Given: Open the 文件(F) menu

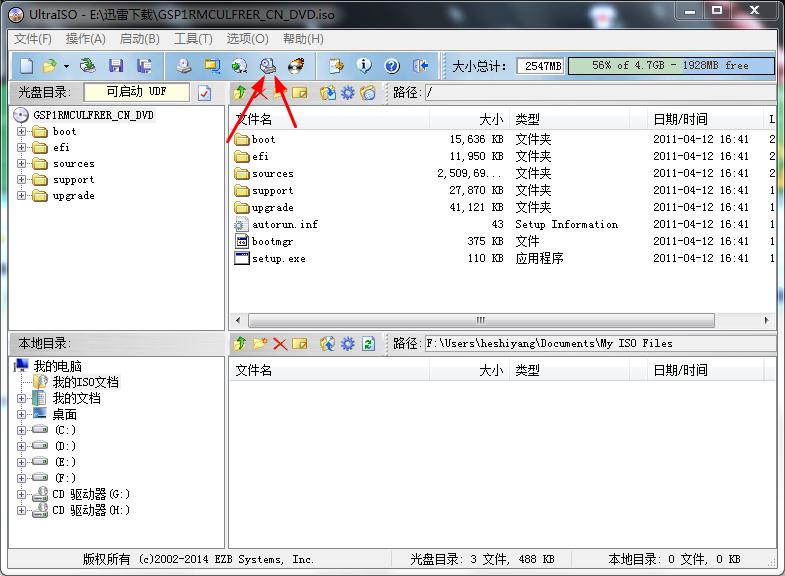Looking at the screenshot, I should coord(33,39).
